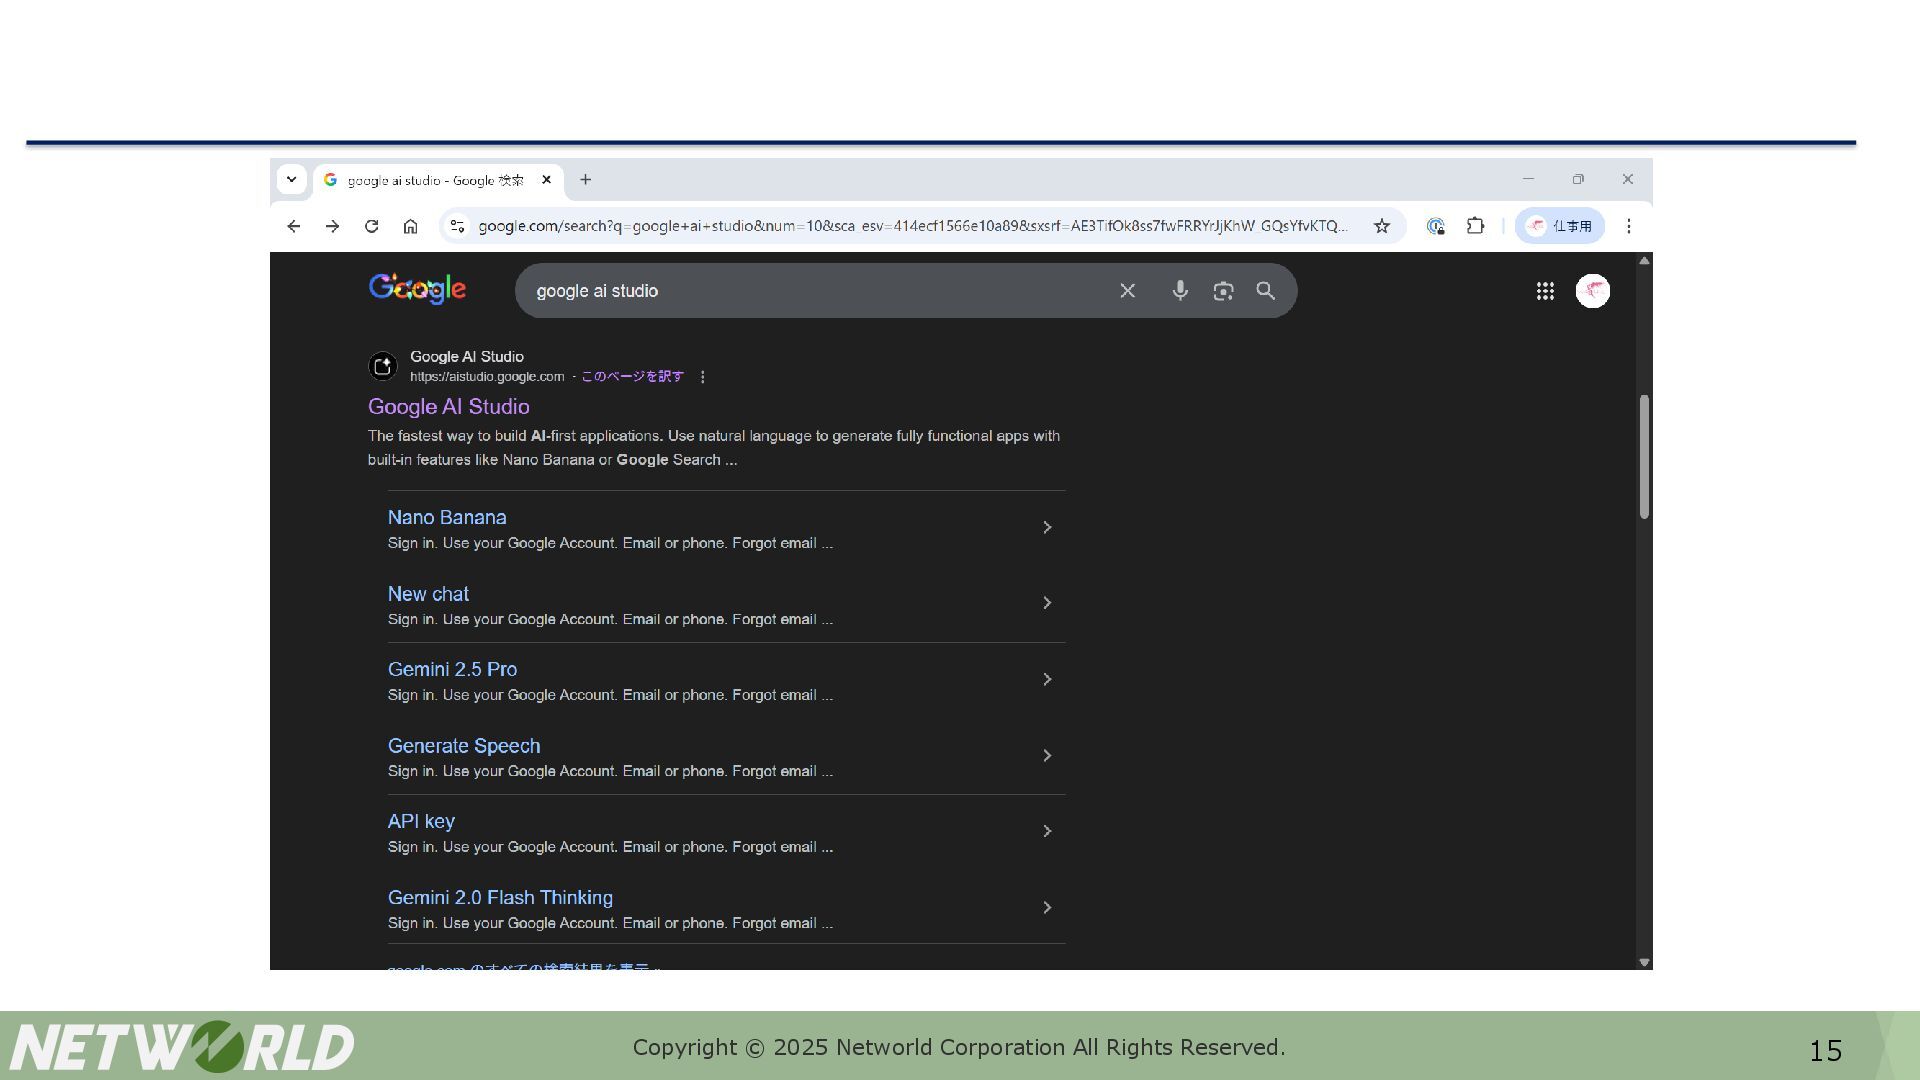Click the Generate Speech sitelink
This screenshot has height=1080, width=1920.
(464, 746)
